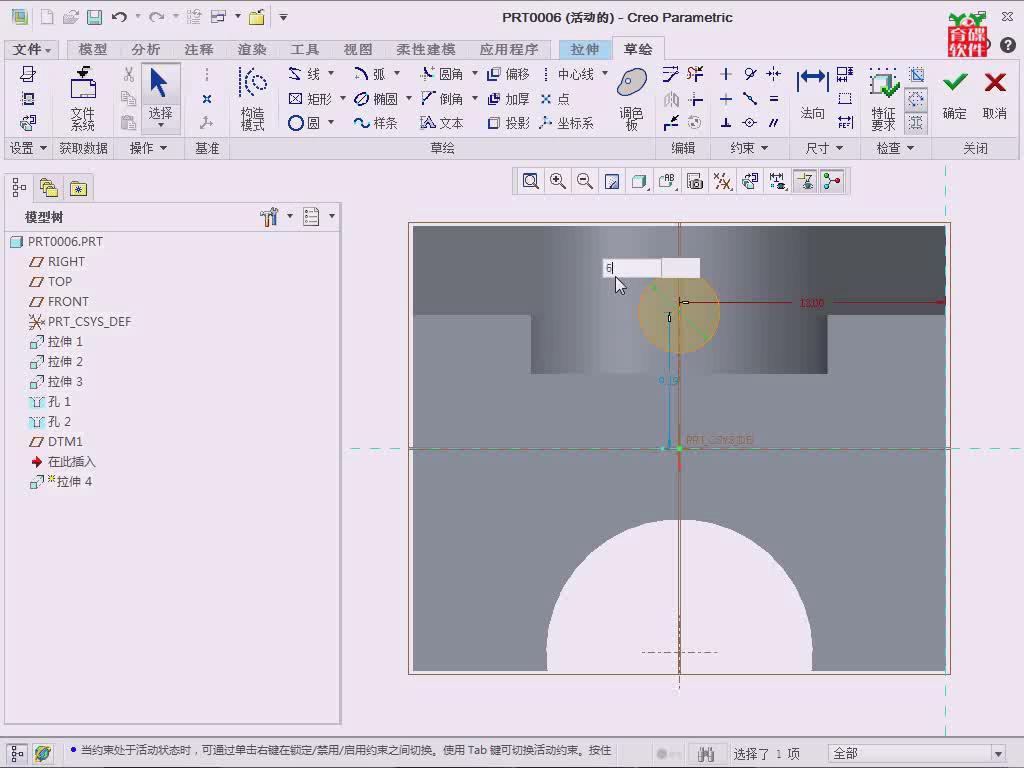1024x768 pixels.
Task: Confirm the sketch with the green check
Action: click(x=955, y=95)
